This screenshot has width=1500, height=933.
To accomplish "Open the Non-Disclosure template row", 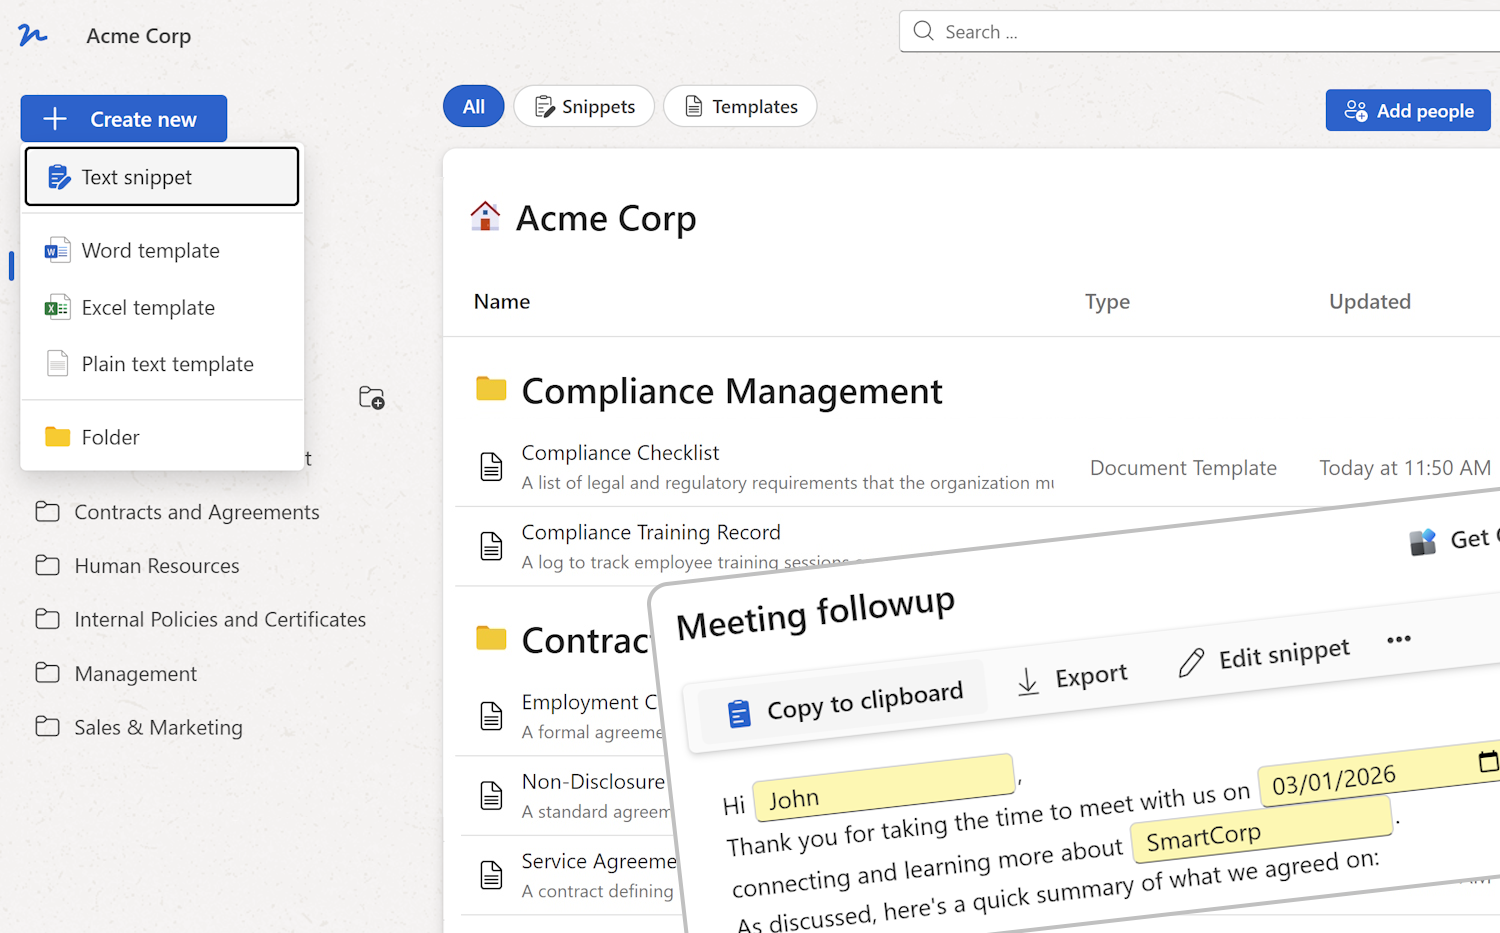I will point(593,782).
